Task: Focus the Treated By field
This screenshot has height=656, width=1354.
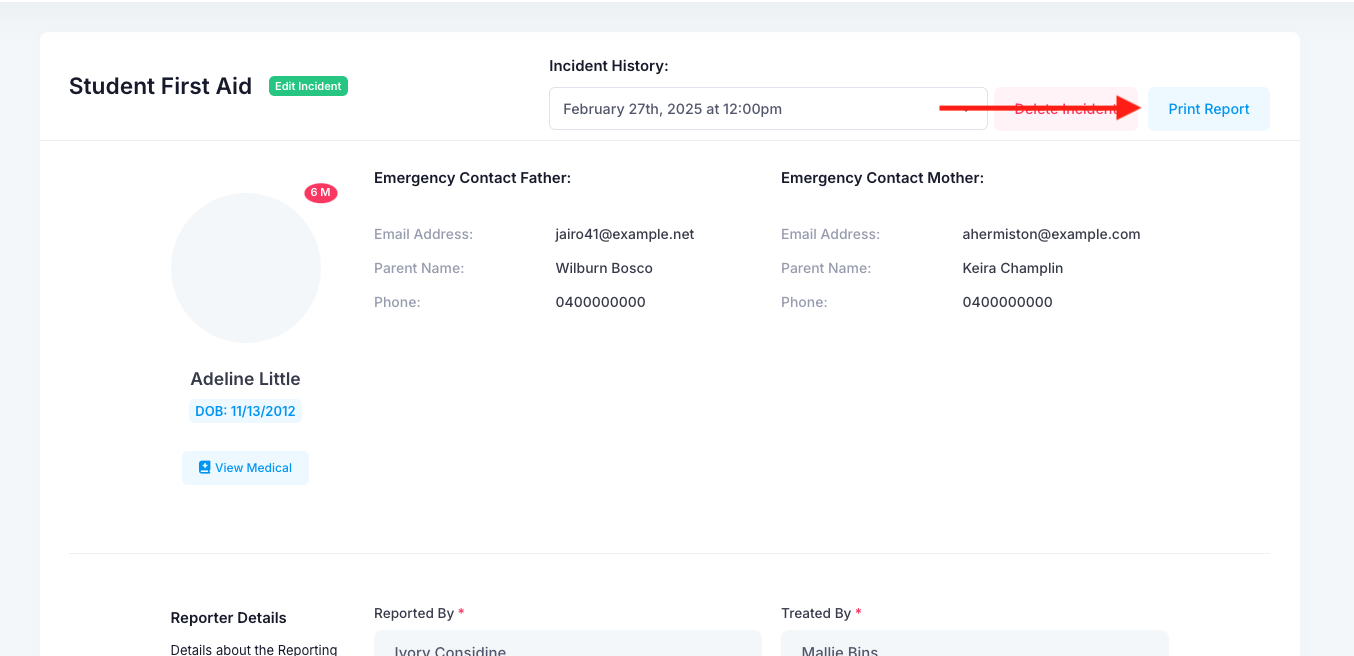Action: 974,644
